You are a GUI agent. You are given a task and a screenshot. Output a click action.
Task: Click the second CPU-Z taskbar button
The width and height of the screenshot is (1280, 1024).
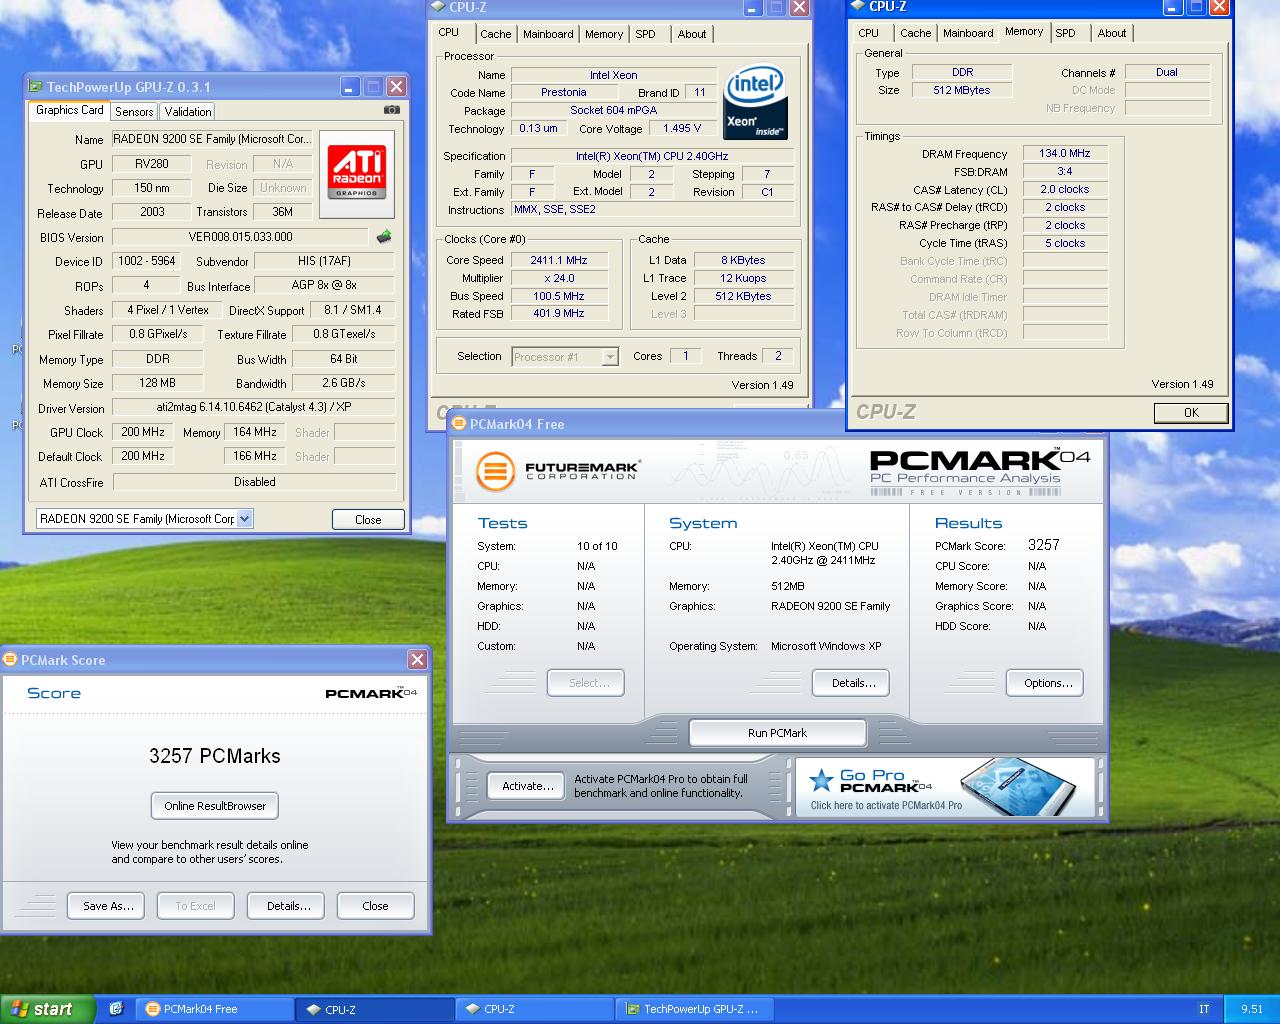[x=534, y=1009]
